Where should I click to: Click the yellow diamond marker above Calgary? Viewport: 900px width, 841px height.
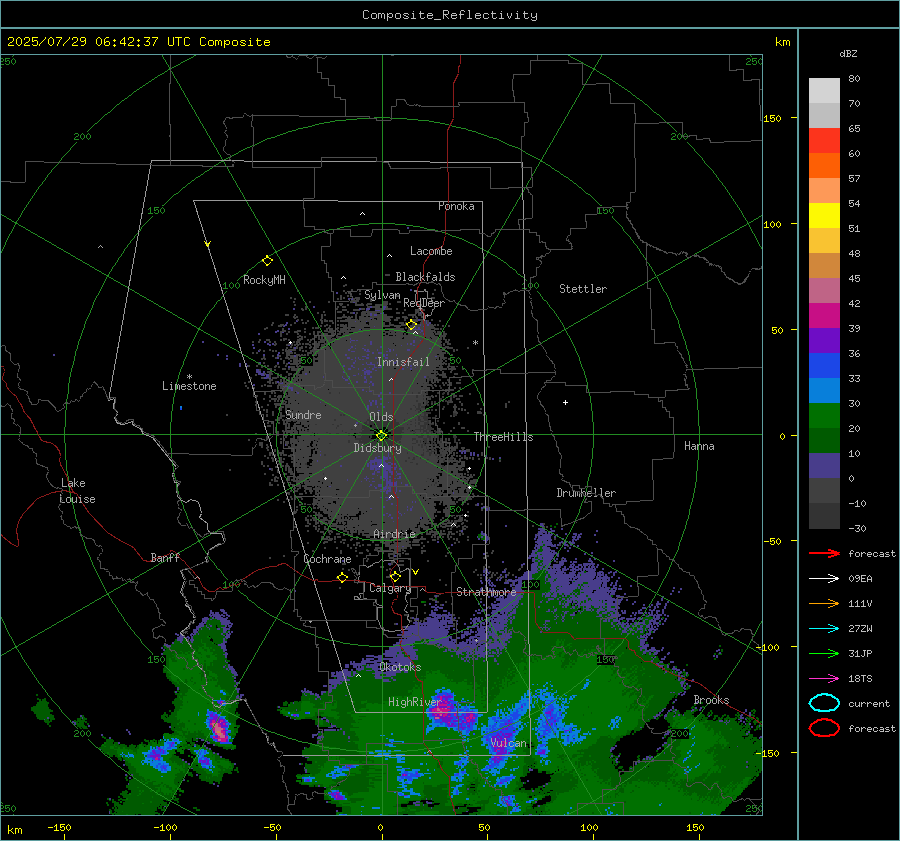click(395, 576)
